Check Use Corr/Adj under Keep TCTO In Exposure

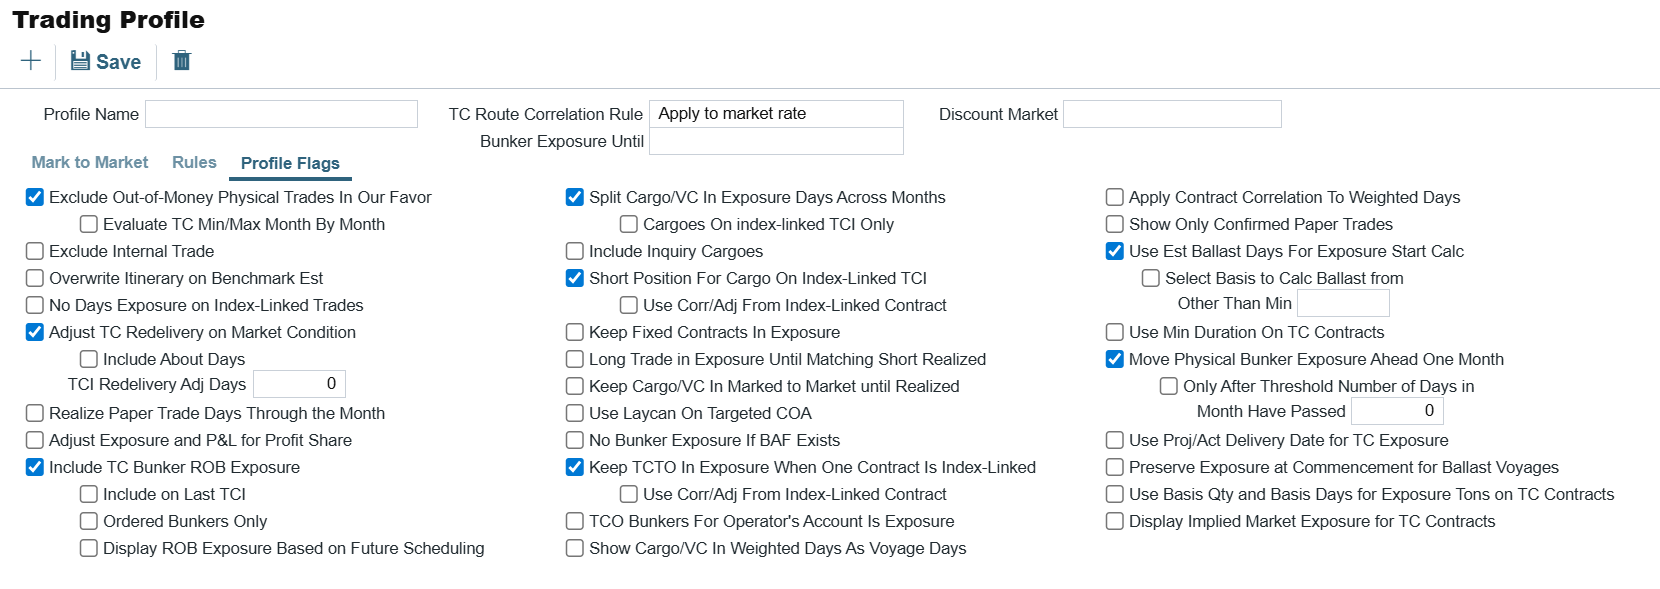tap(629, 494)
